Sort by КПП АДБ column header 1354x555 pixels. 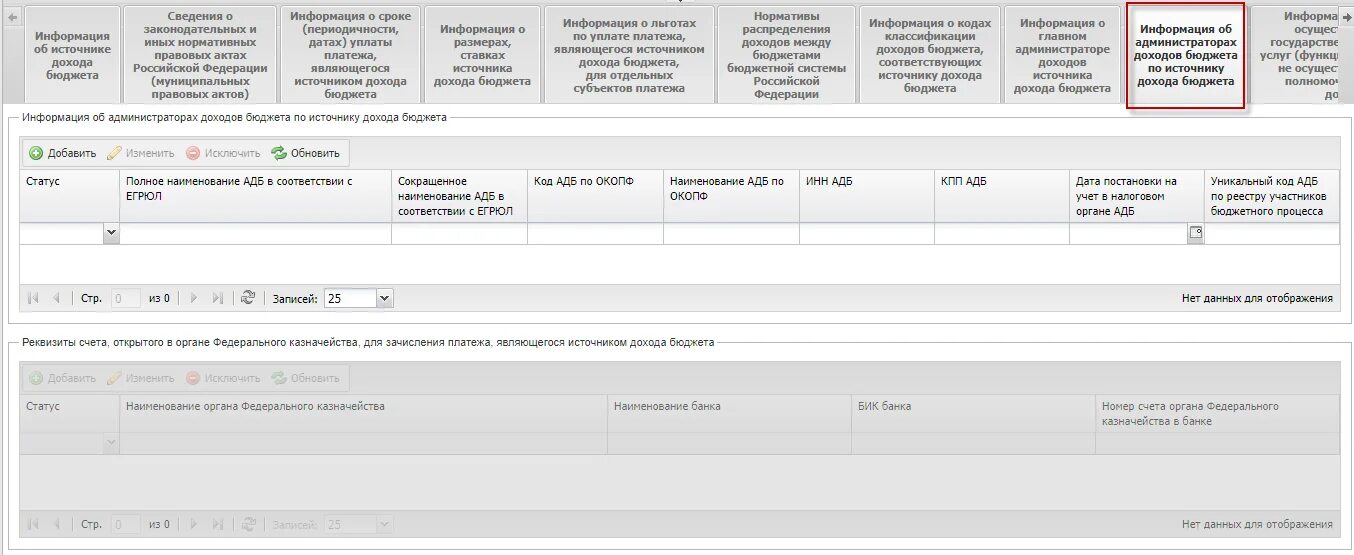[1002, 196]
